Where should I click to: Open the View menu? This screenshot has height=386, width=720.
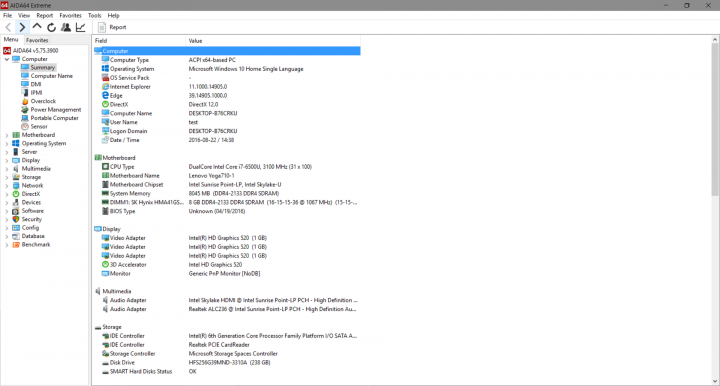[x=24, y=15]
